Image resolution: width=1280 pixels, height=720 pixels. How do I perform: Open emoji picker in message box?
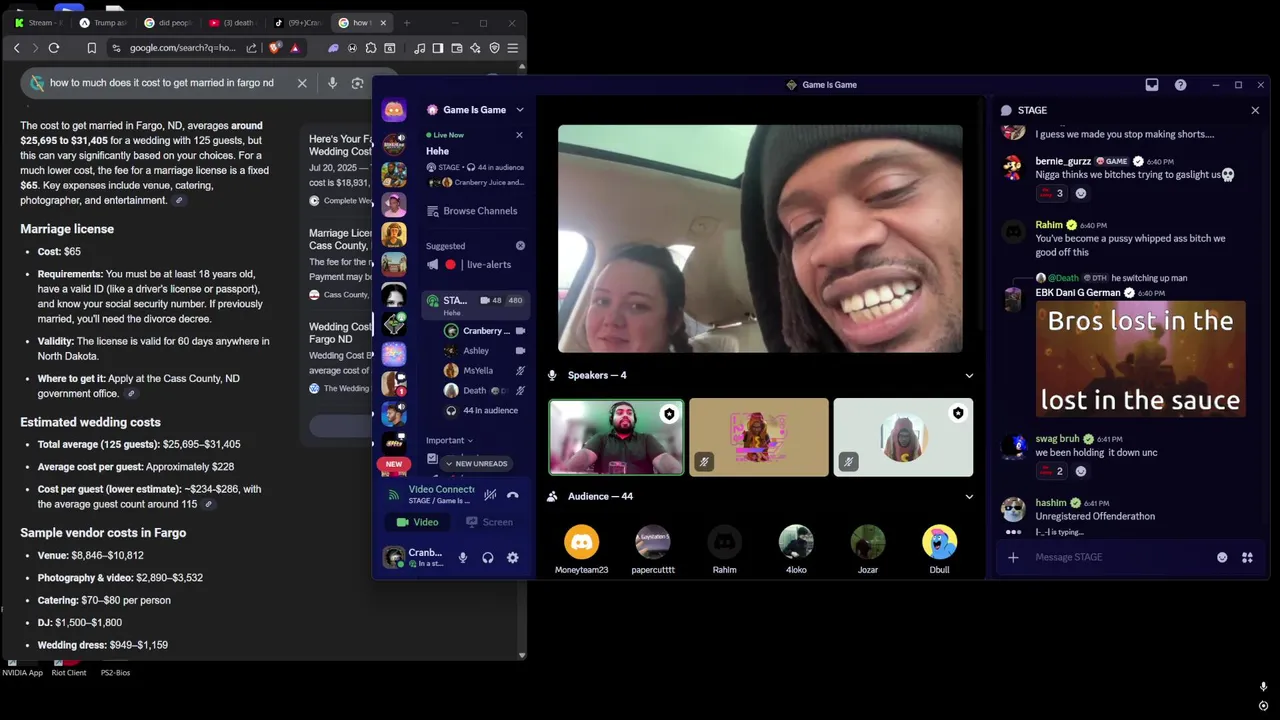(1222, 557)
